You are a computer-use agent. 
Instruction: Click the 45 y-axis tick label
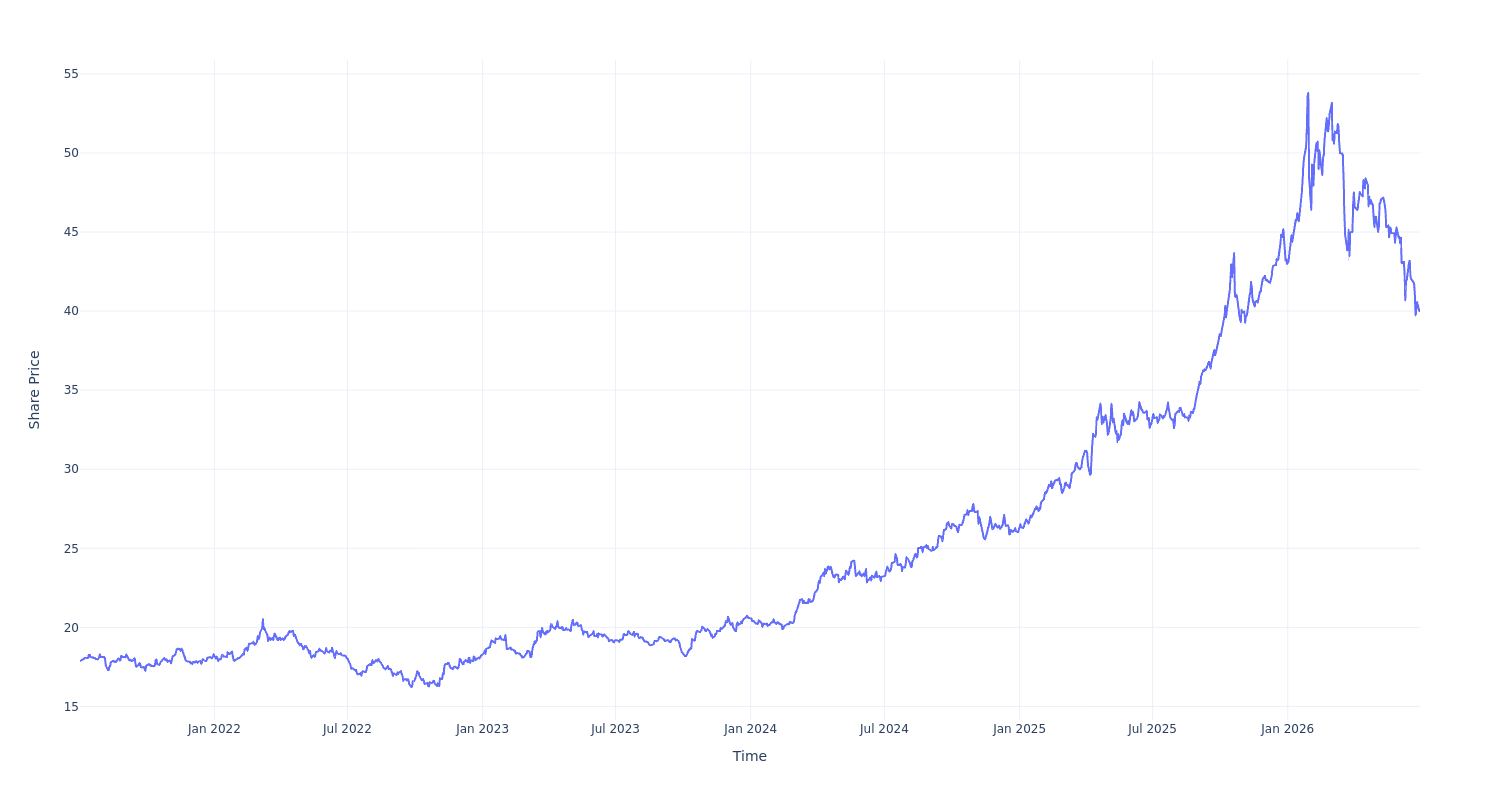coord(71,232)
